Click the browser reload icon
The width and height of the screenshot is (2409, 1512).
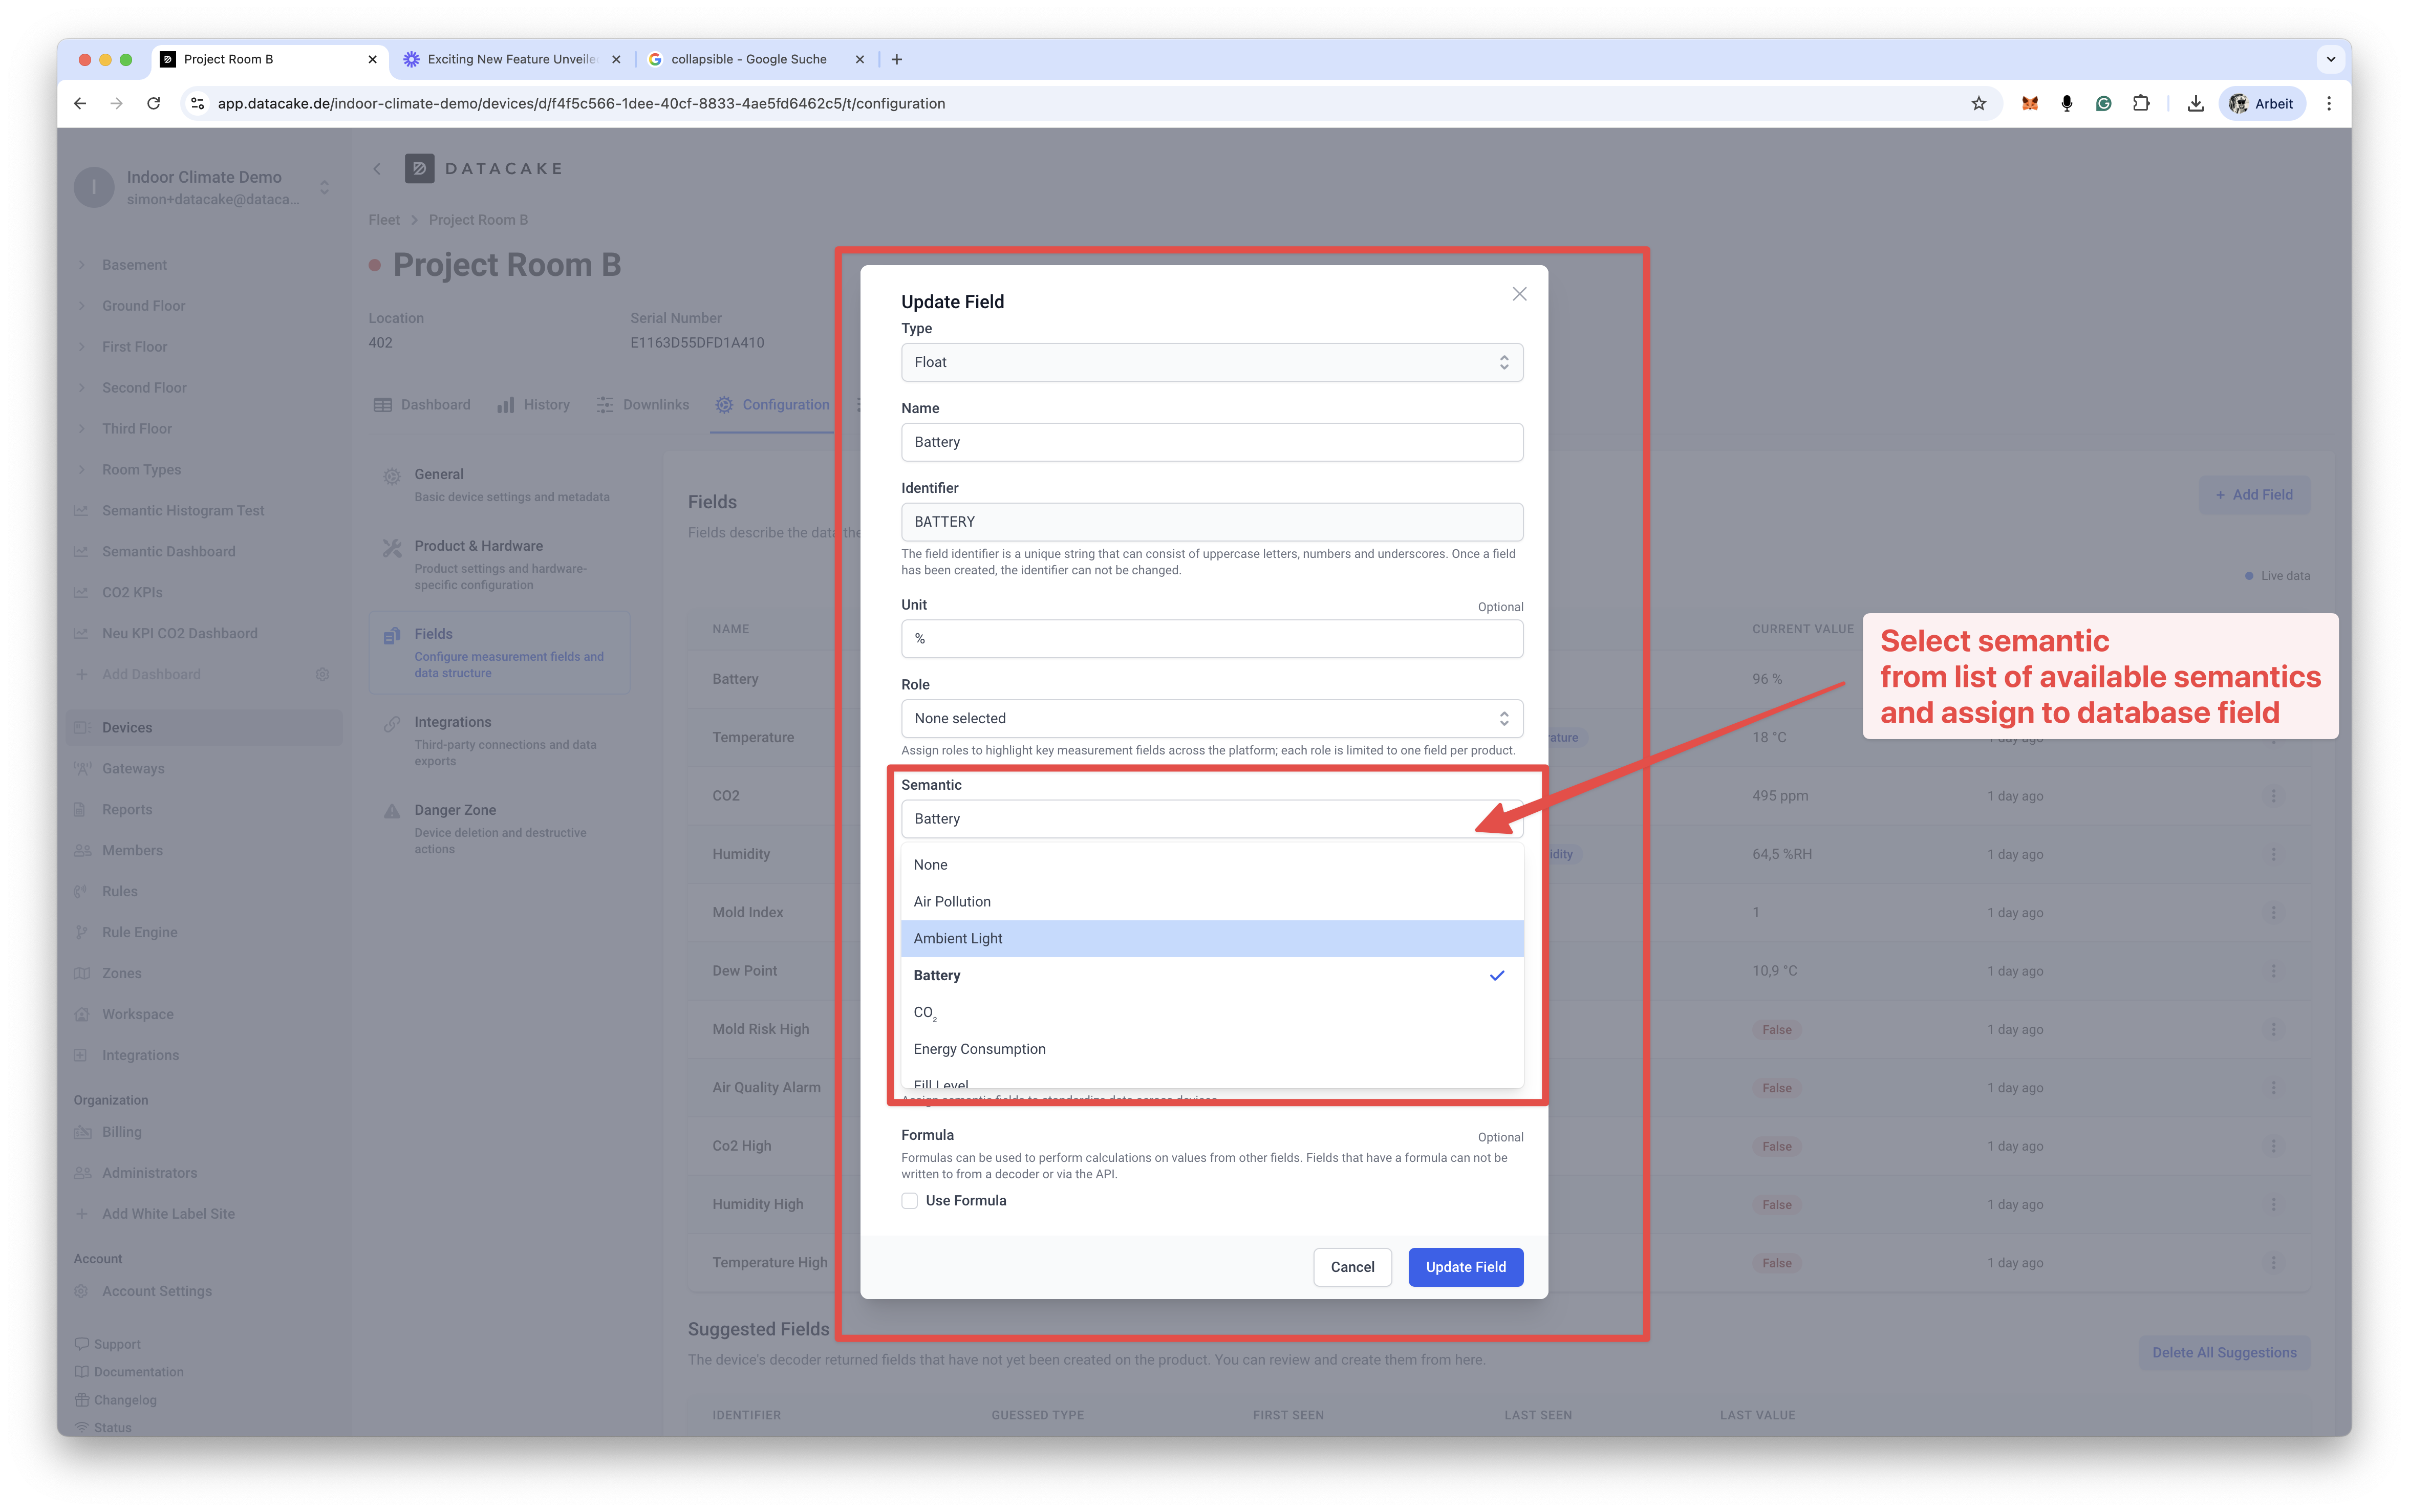(153, 103)
